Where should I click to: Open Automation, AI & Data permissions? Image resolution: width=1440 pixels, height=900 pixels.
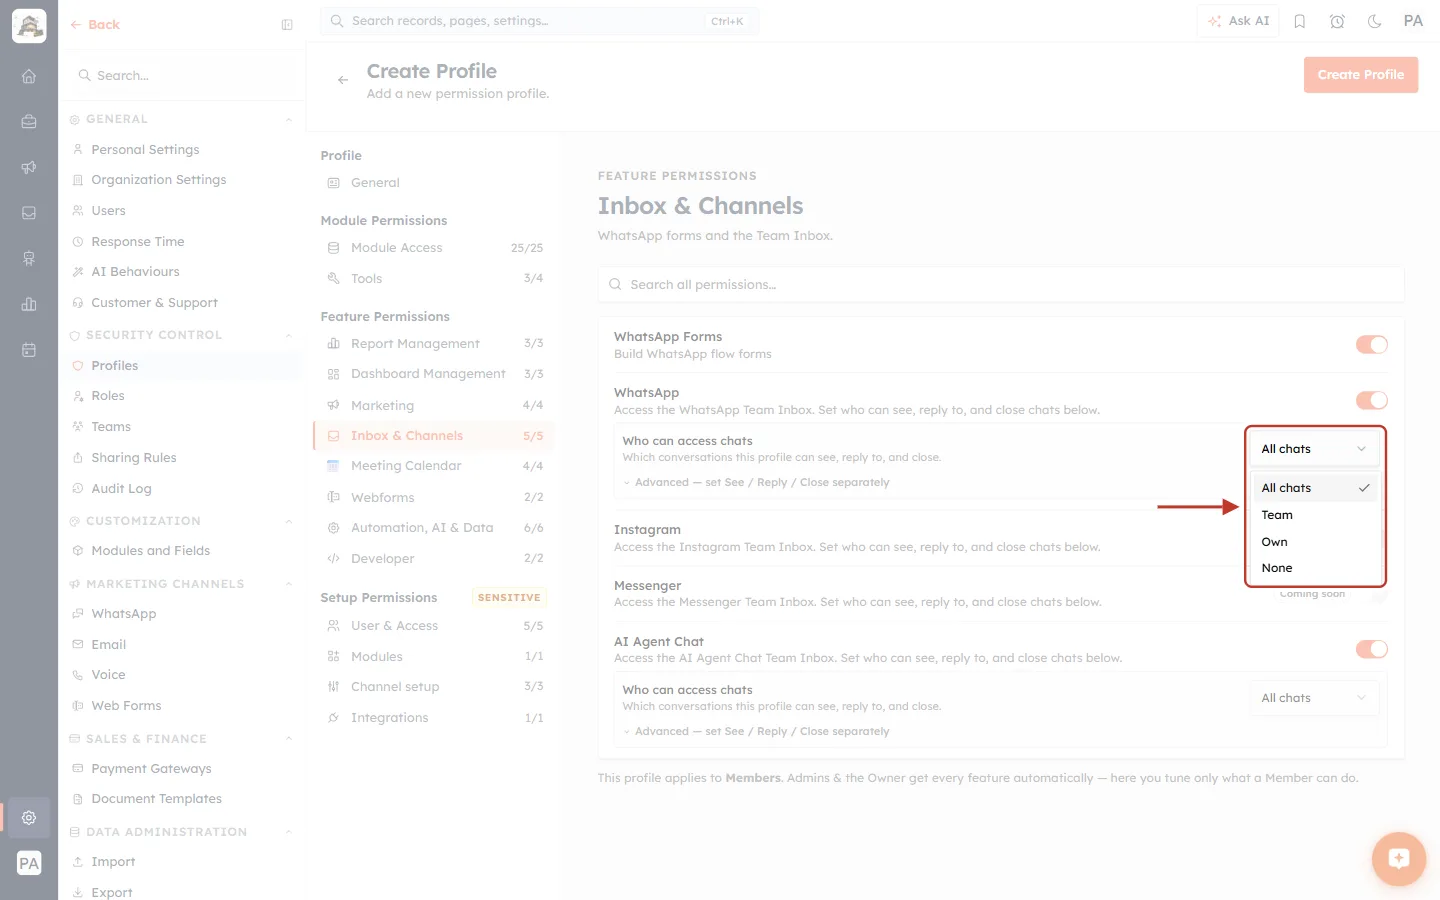pyautogui.click(x=433, y=528)
